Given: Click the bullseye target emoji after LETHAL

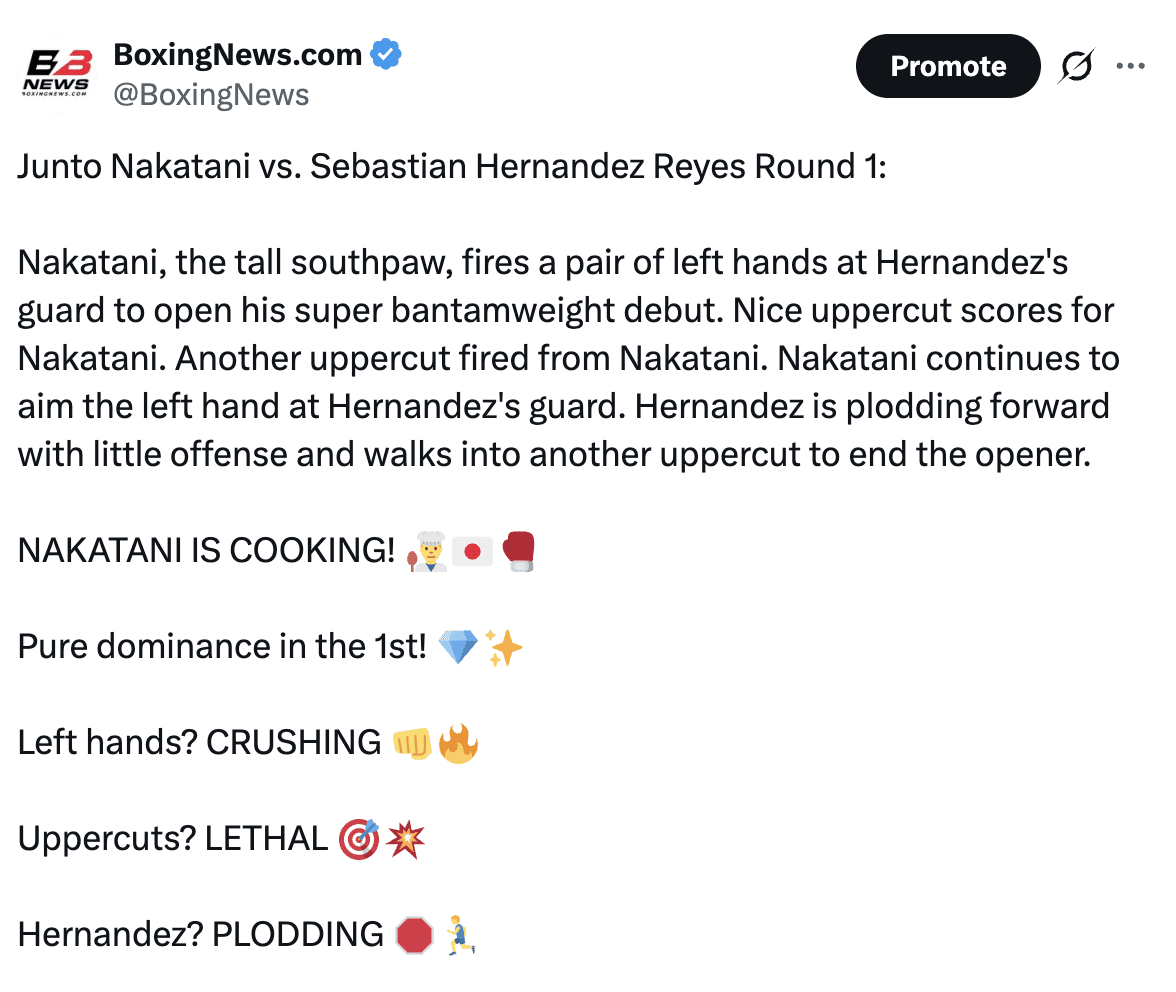Looking at the screenshot, I should [x=359, y=839].
